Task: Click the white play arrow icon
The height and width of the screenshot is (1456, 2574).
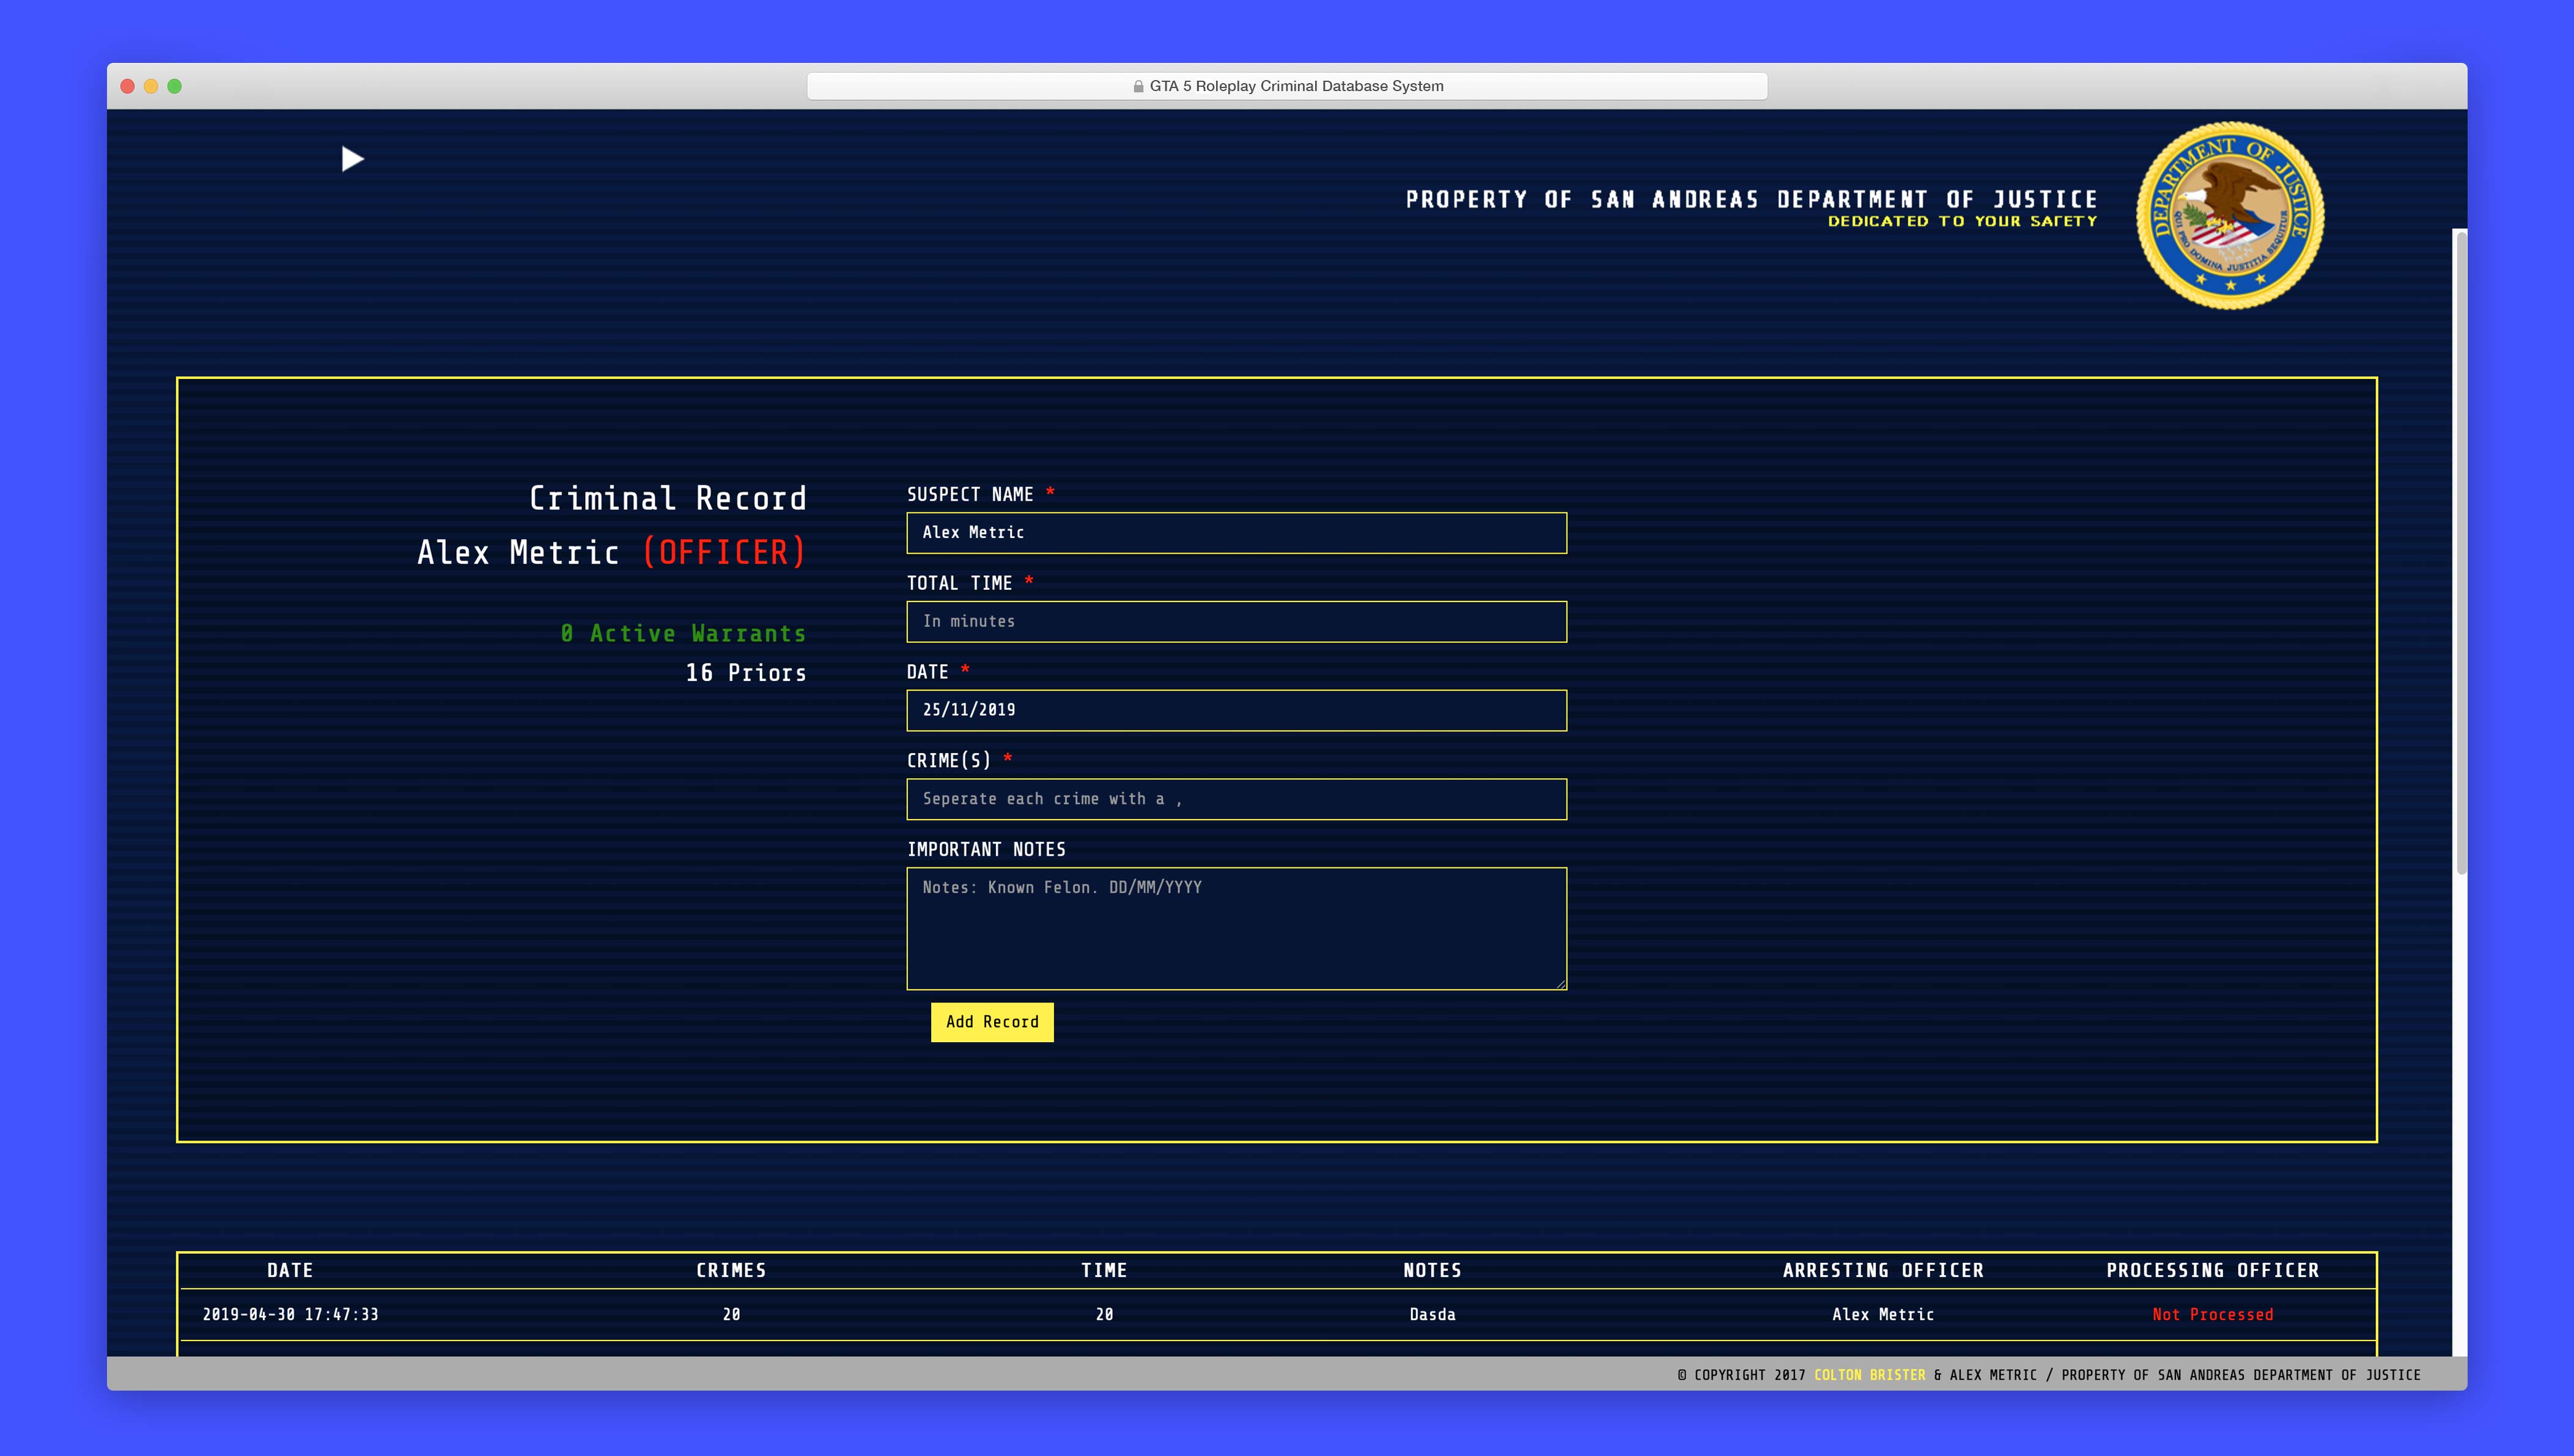Action: click(352, 159)
